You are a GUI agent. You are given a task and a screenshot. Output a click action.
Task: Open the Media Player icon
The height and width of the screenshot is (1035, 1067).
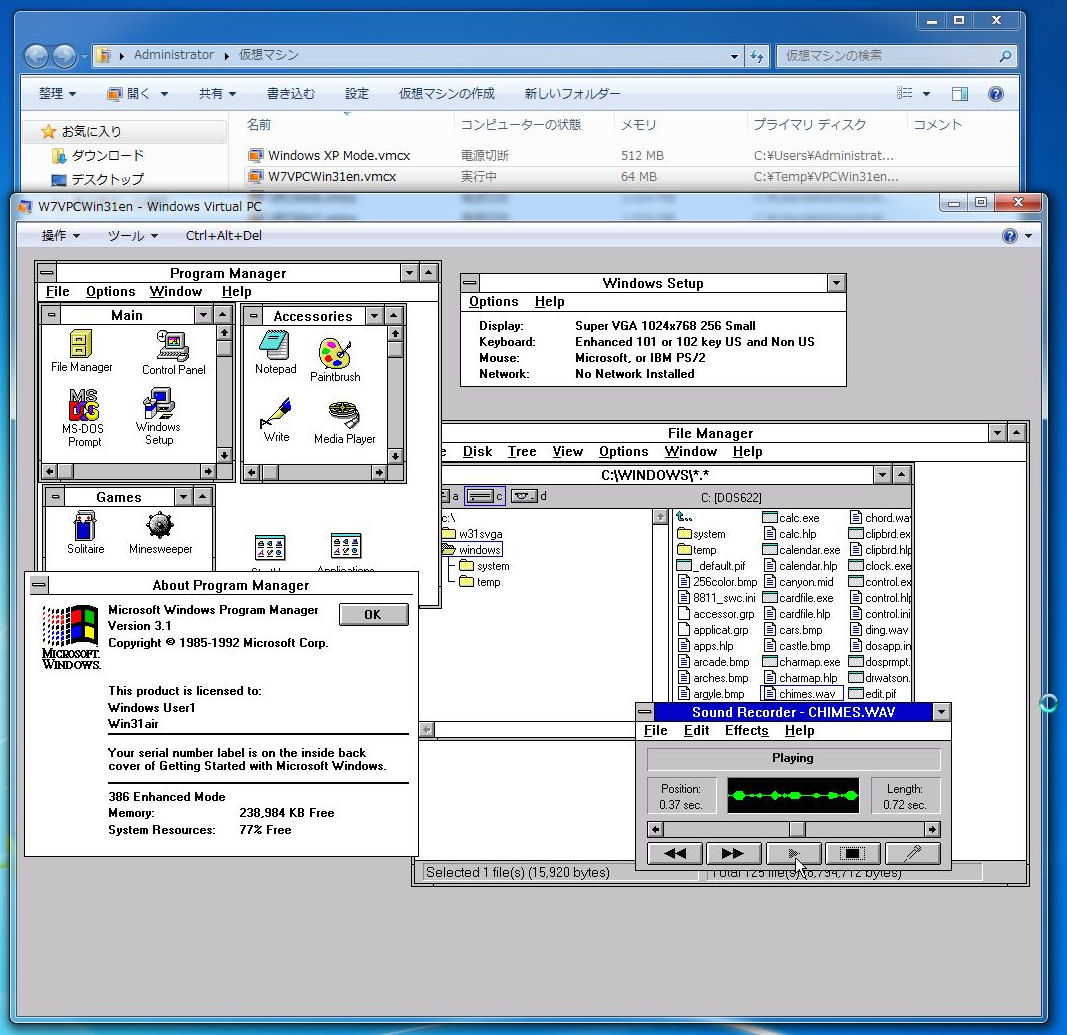pyautogui.click(x=344, y=423)
